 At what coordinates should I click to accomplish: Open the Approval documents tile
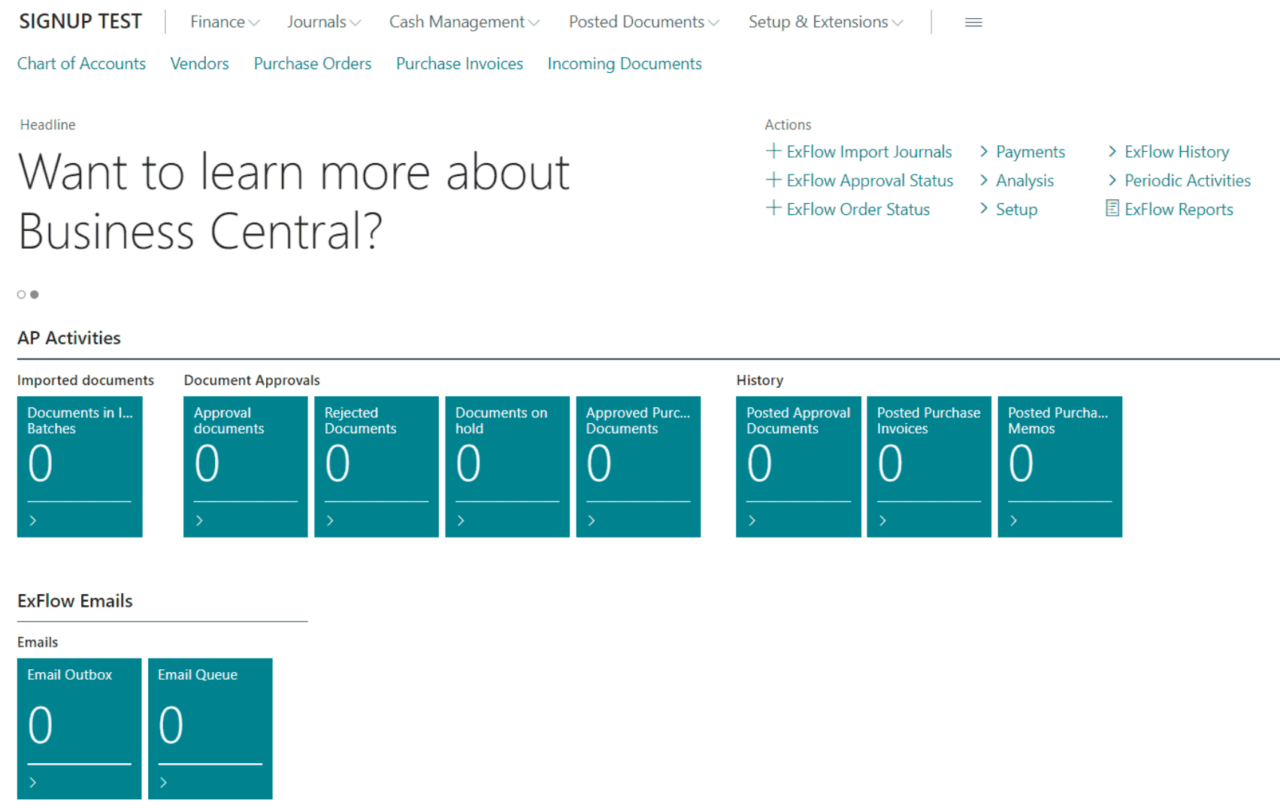[246, 467]
